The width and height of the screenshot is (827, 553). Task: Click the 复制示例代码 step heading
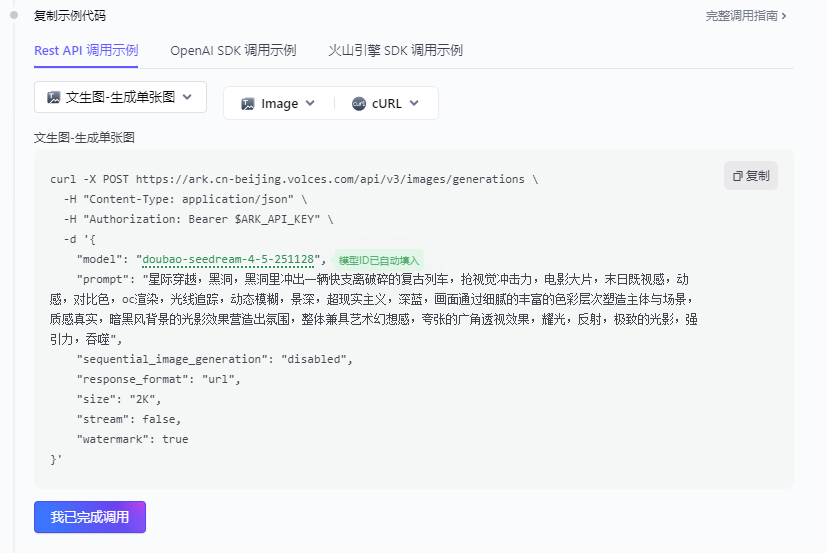(x=70, y=16)
